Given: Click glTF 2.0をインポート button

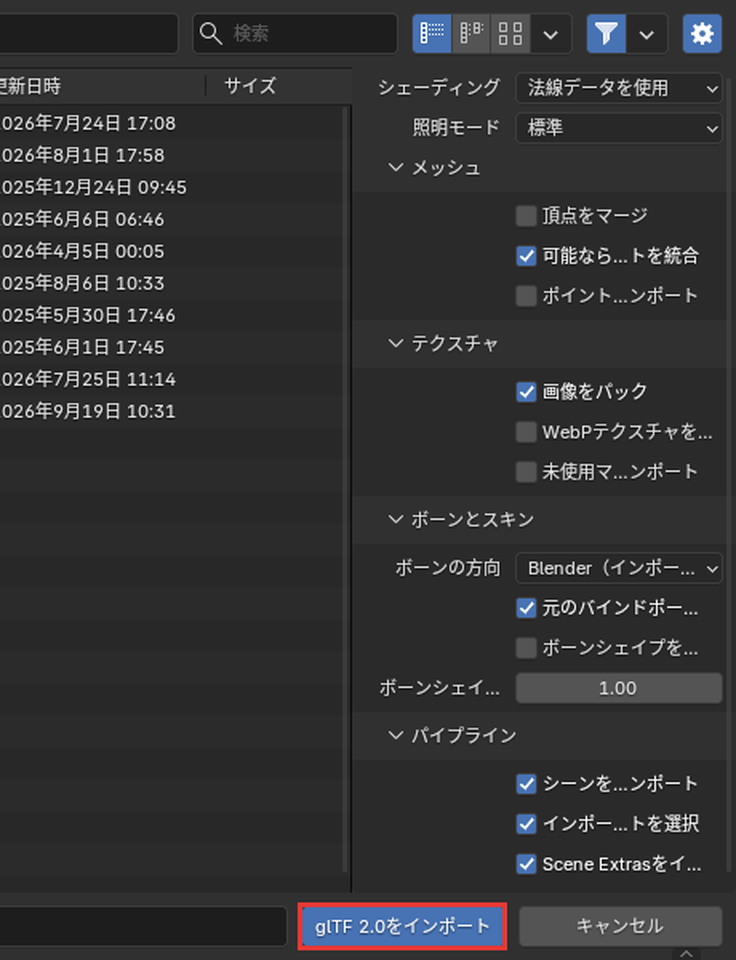Looking at the screenshot, I should pos(402,926).
